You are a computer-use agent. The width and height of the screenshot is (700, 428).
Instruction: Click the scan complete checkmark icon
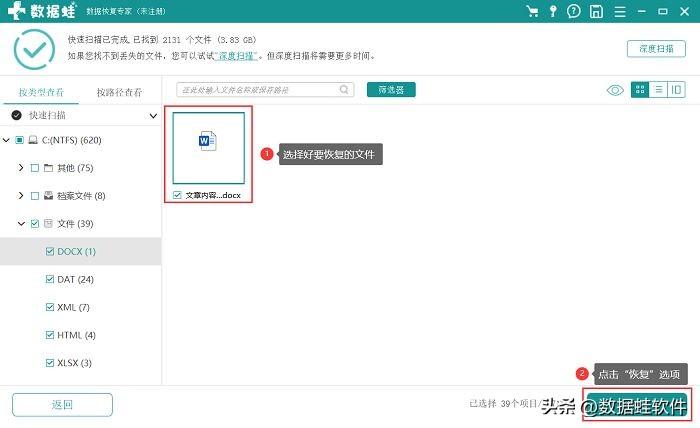point(34,49)
